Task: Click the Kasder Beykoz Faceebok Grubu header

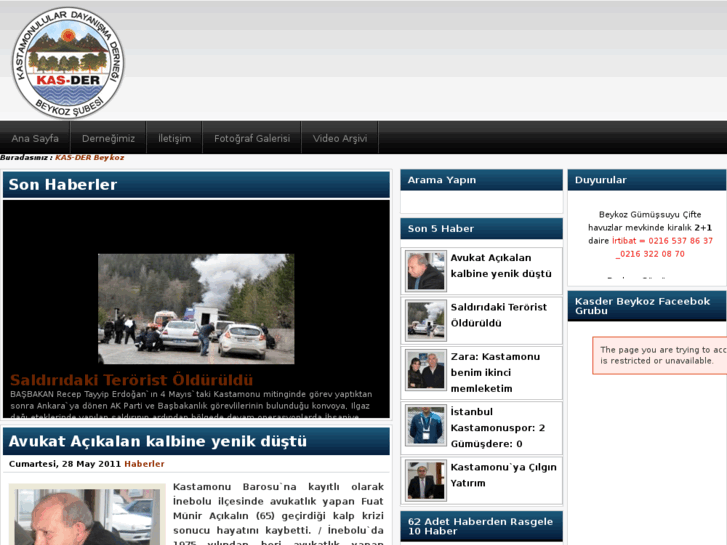Action: coord(647,306)
